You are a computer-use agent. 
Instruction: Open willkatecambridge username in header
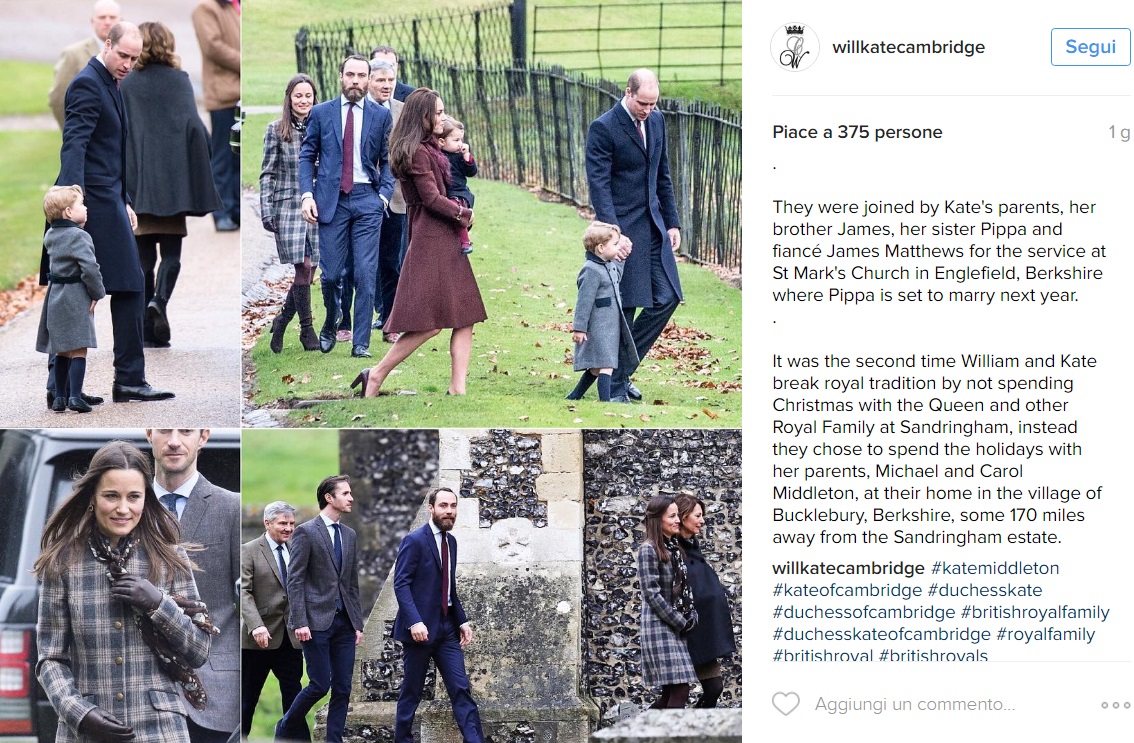[908, 47]
